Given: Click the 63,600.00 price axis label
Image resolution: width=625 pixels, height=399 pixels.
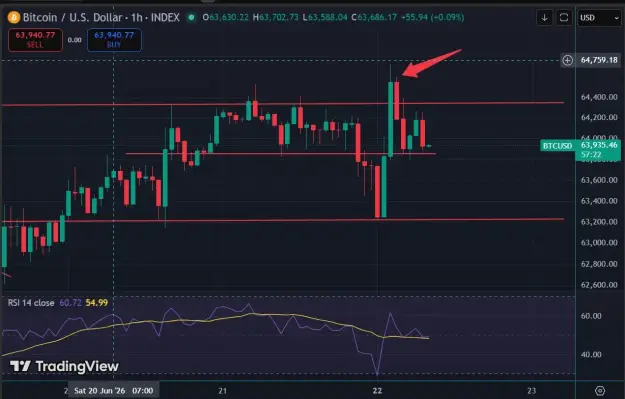Looking at the screenshot, I should pyautogui.click(x=599, y=180).
